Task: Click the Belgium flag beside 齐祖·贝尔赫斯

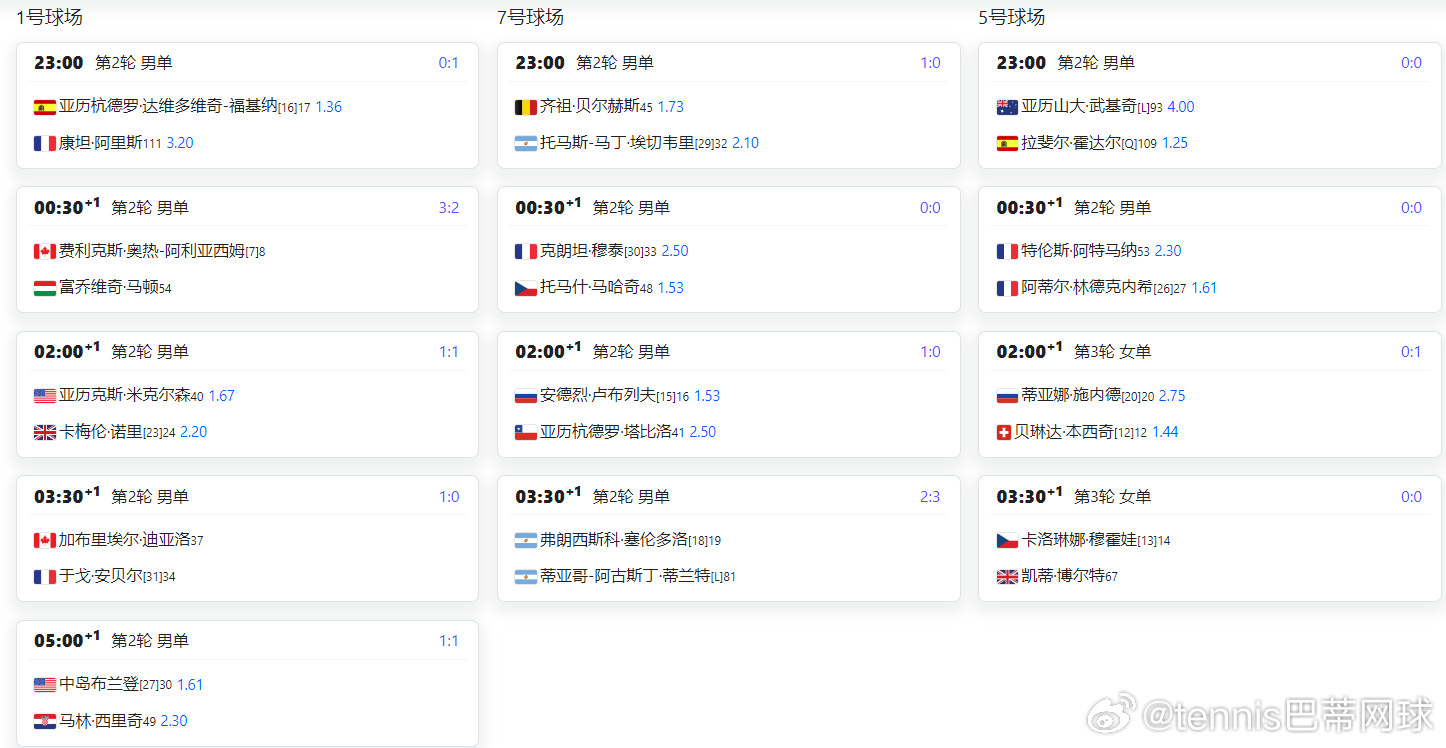Action: tap(526, 107)
